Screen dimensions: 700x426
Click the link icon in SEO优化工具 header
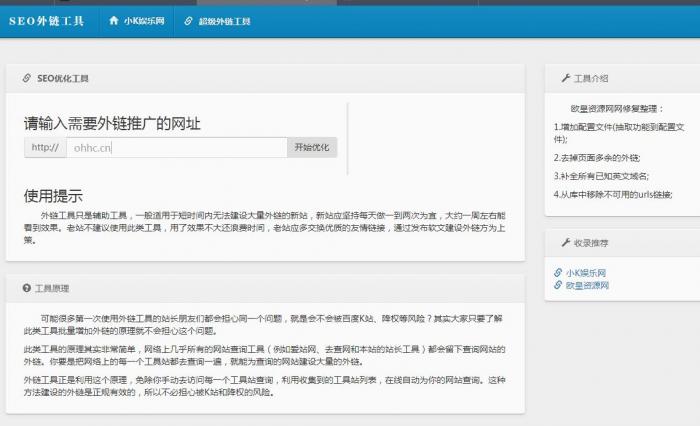pyautogui.click(x=27, y=78)
